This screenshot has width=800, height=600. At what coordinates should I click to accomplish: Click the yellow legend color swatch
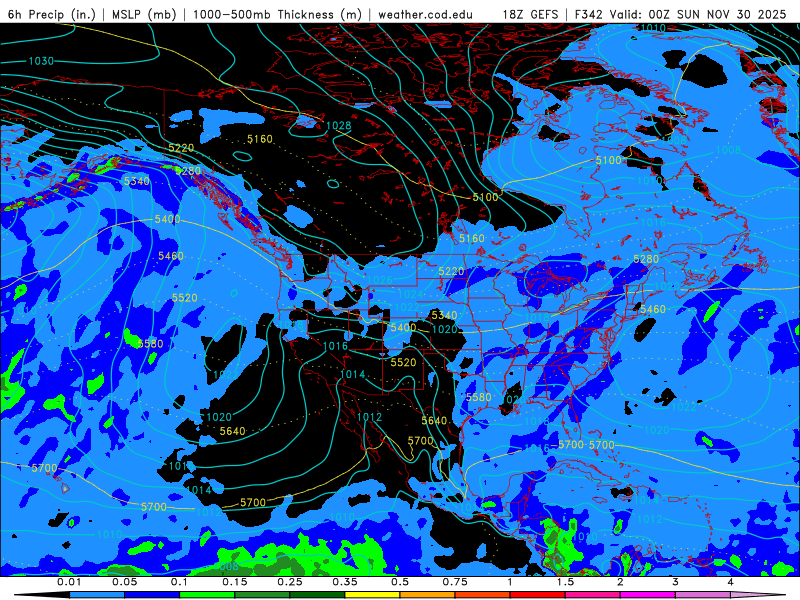(372, 595)
